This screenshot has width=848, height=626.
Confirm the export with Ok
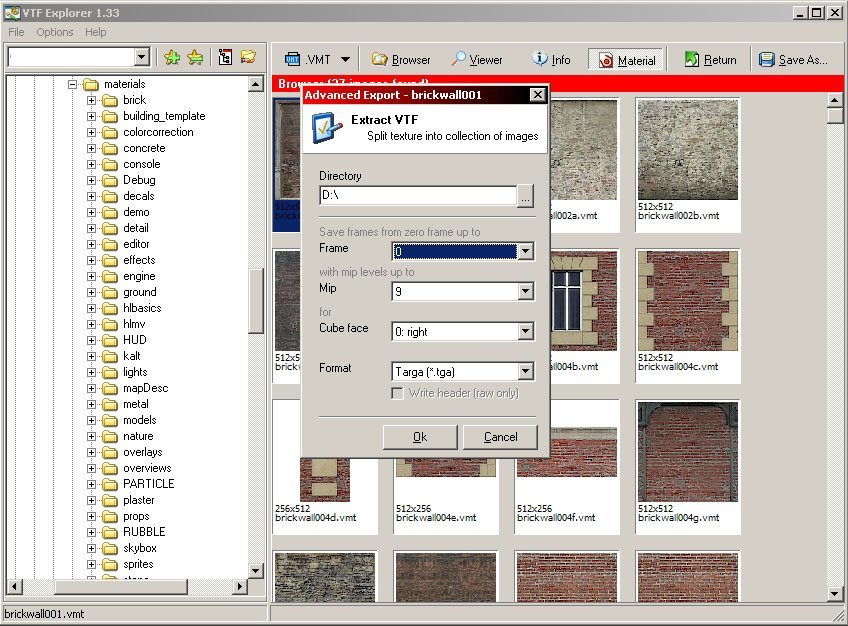[420, 437]
